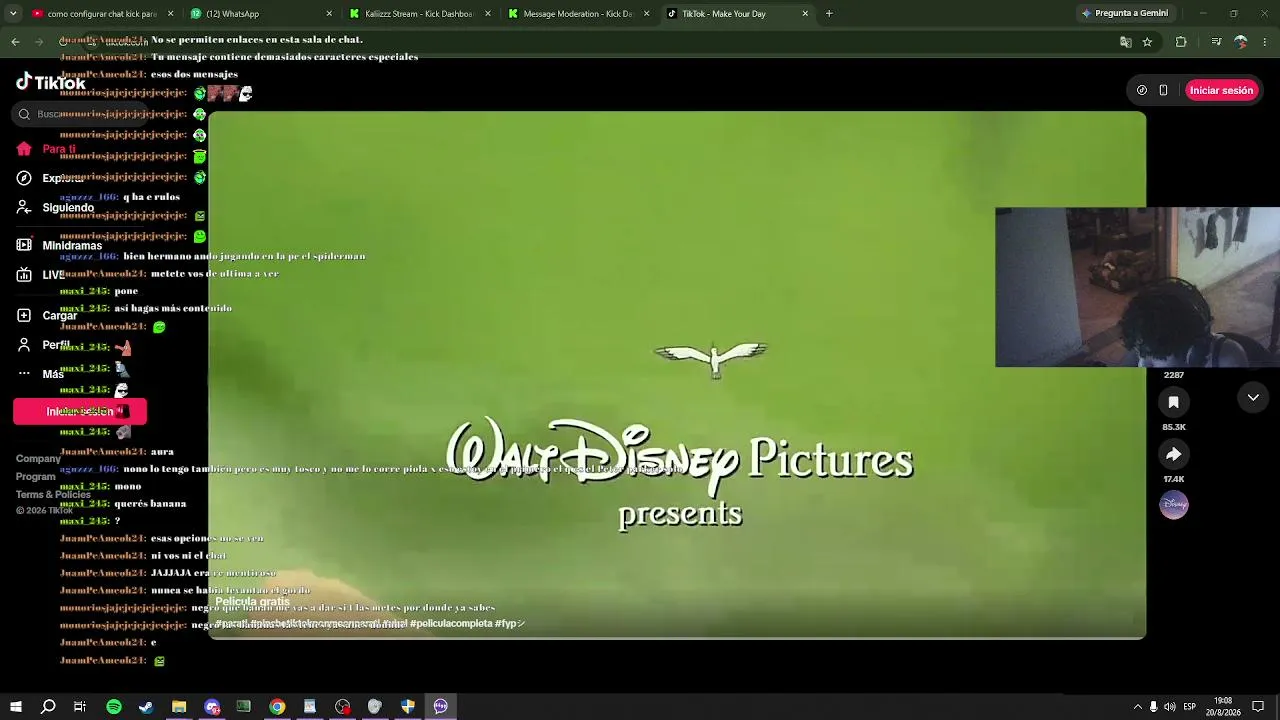1280x720 pixels.
Task: Show hidden system tray icons
Action: point(1137,707)
